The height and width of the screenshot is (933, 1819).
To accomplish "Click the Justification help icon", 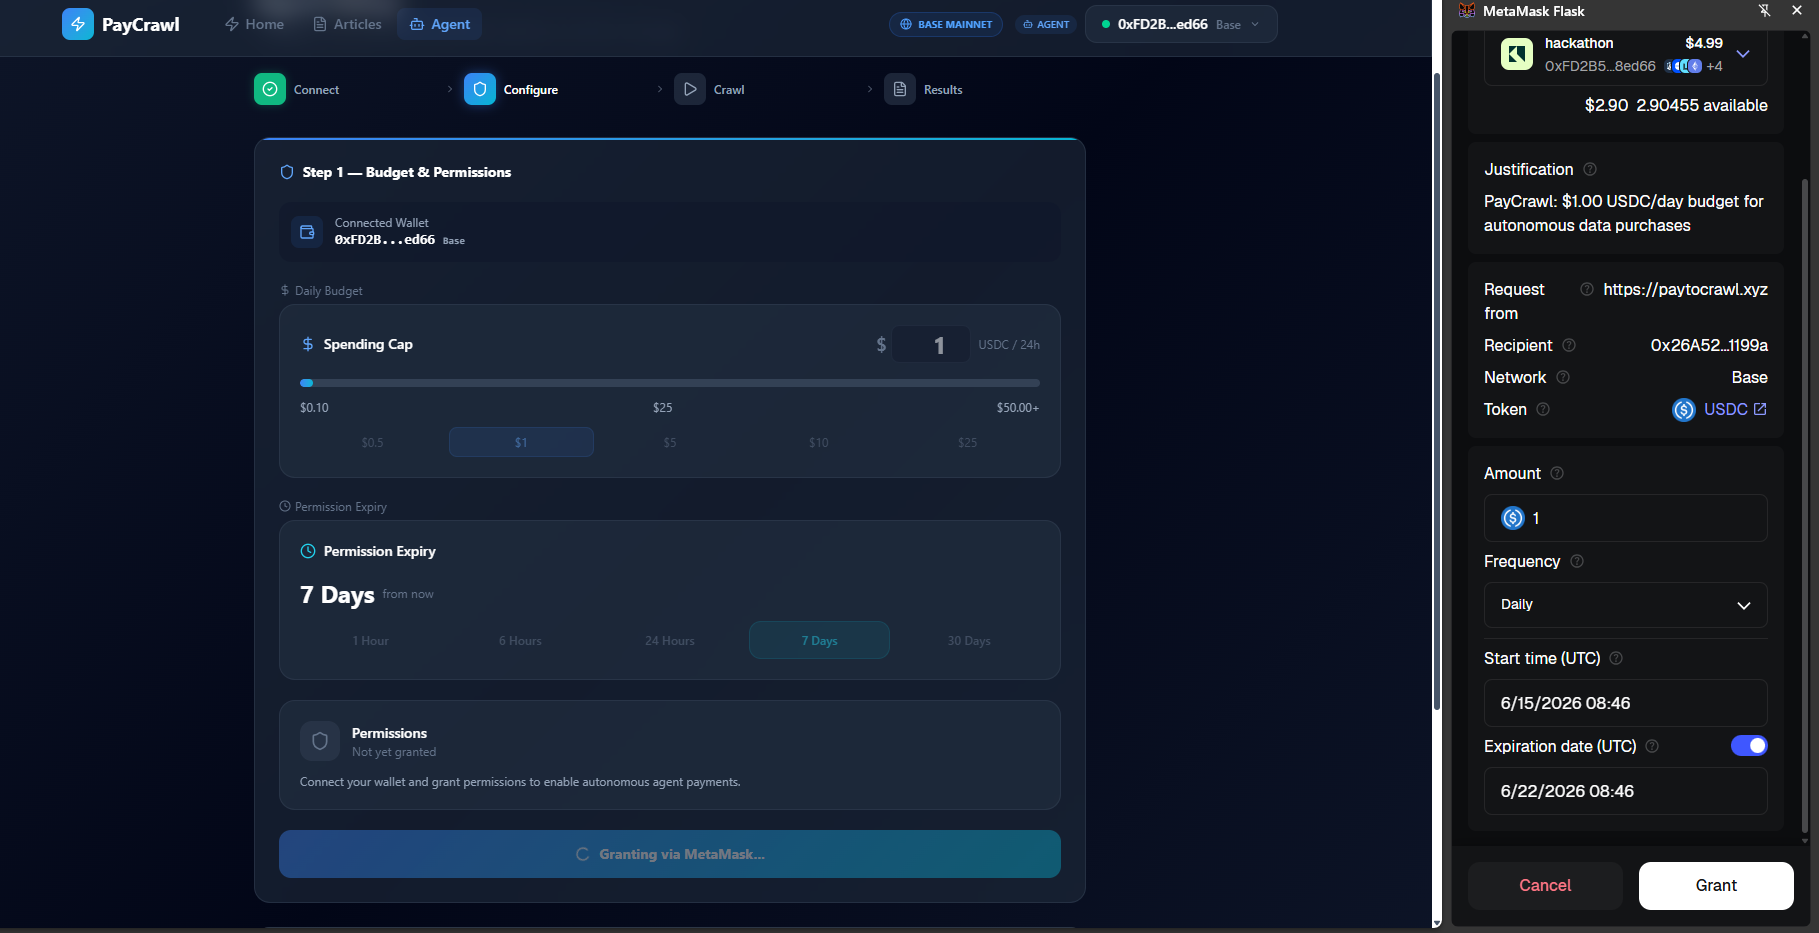I will point(1590,169).
